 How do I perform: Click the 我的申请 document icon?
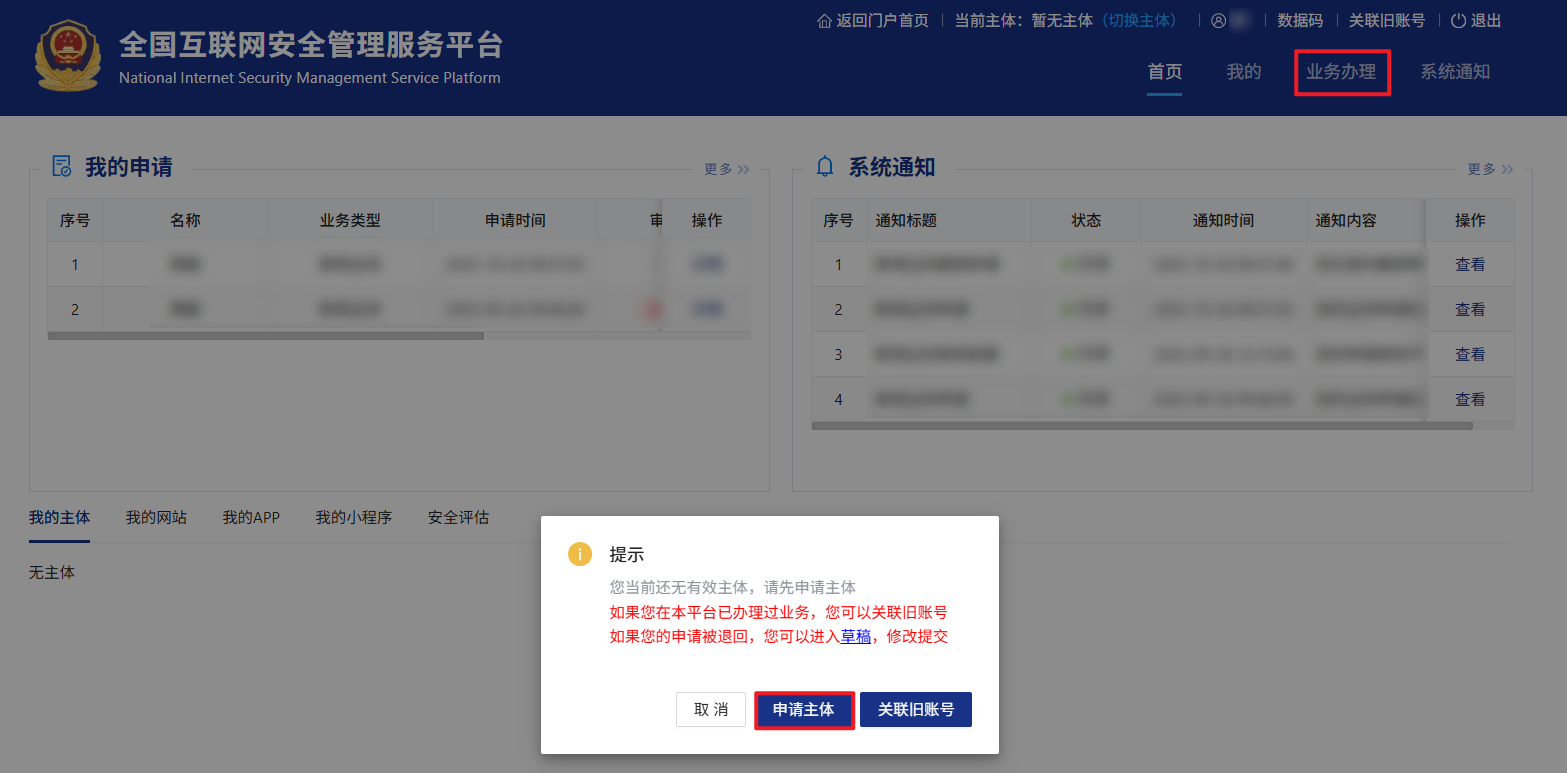click(x=62, y=167)
